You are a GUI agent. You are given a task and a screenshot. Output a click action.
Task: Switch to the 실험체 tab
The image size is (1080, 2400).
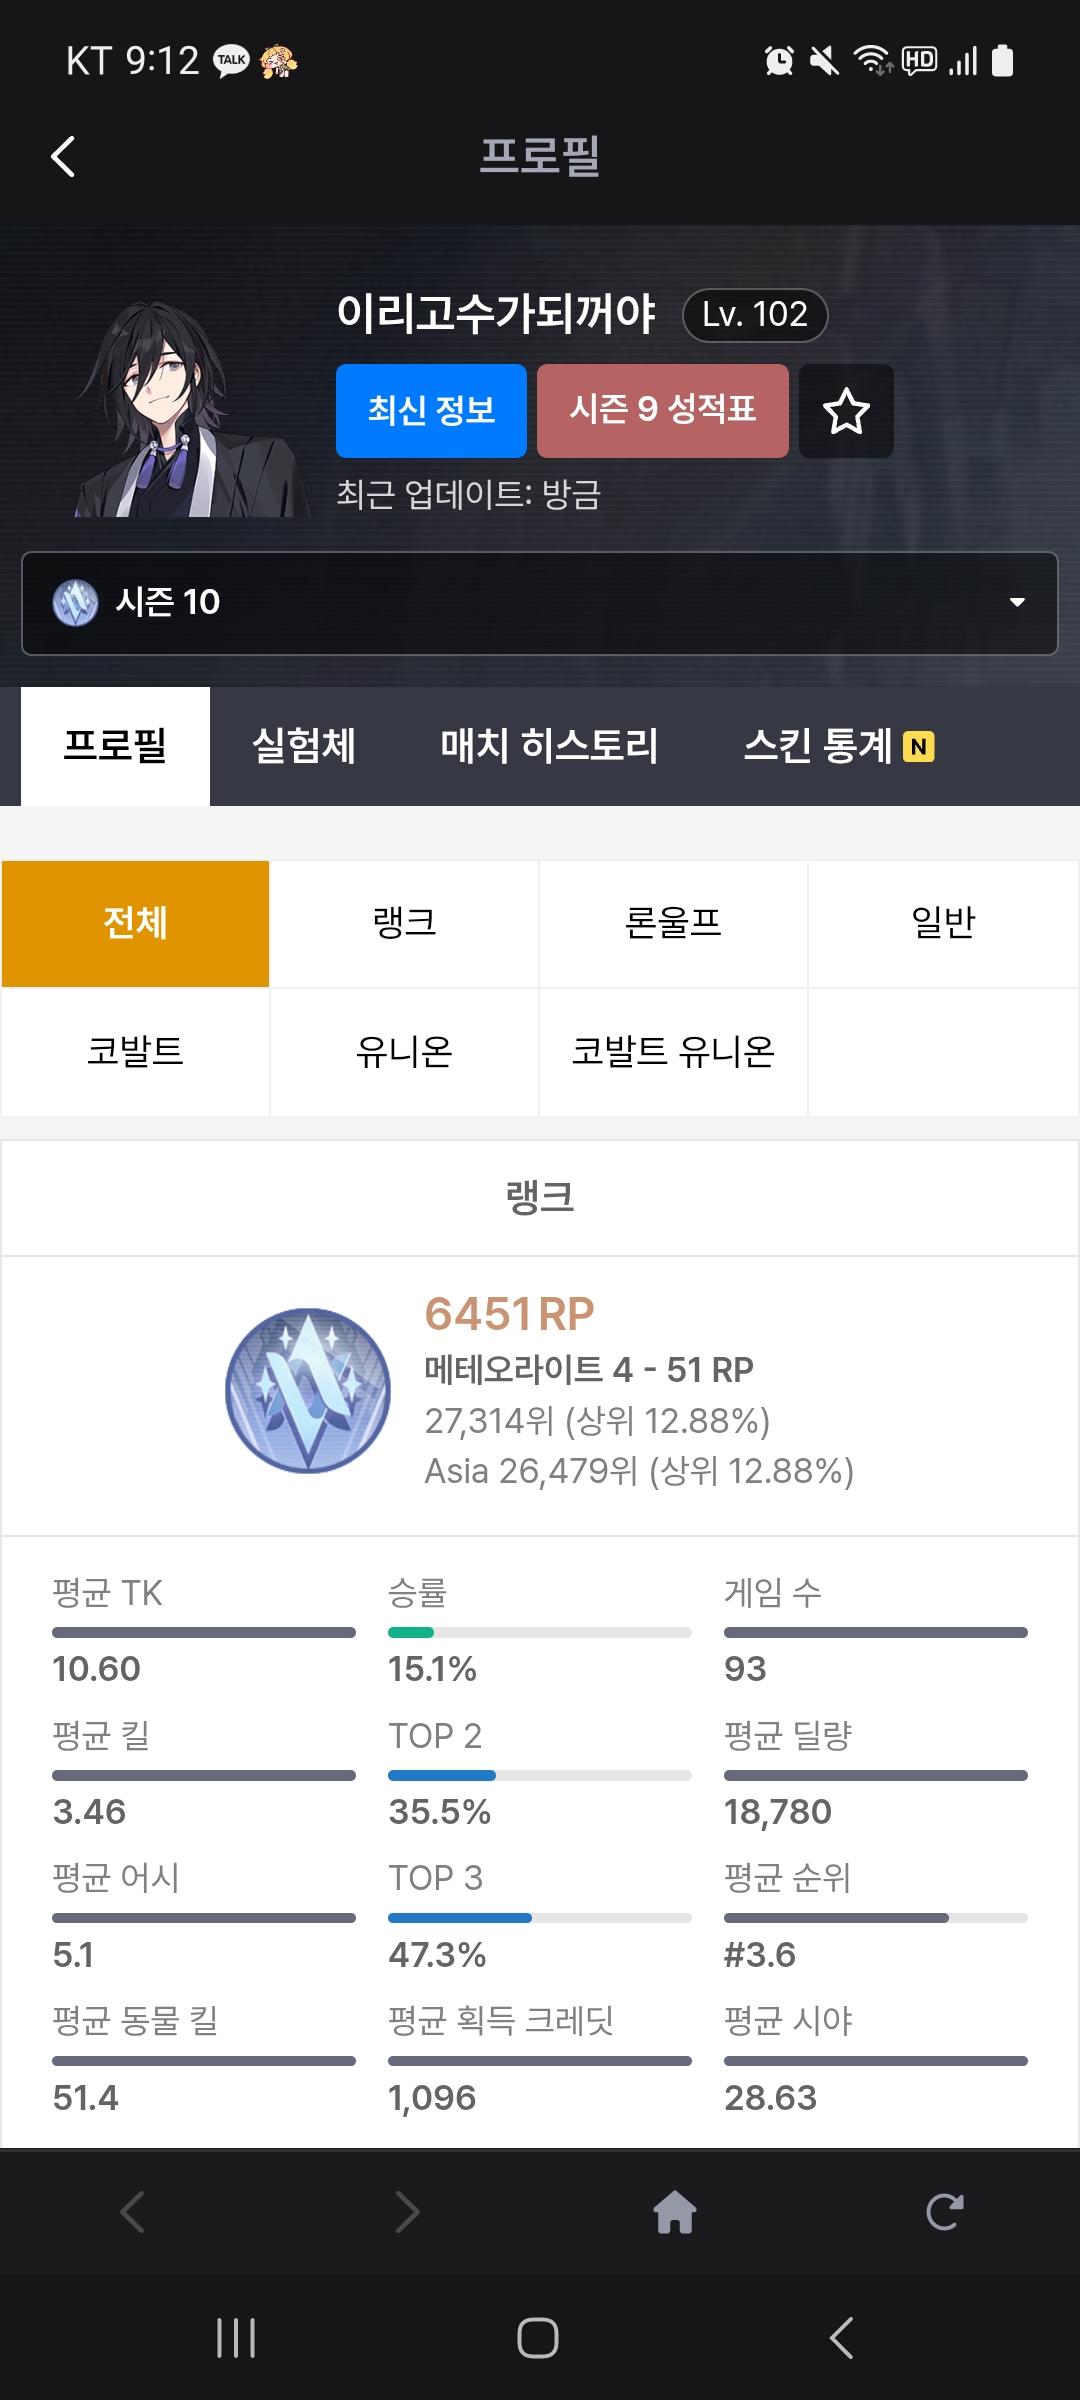click(304, 746)
